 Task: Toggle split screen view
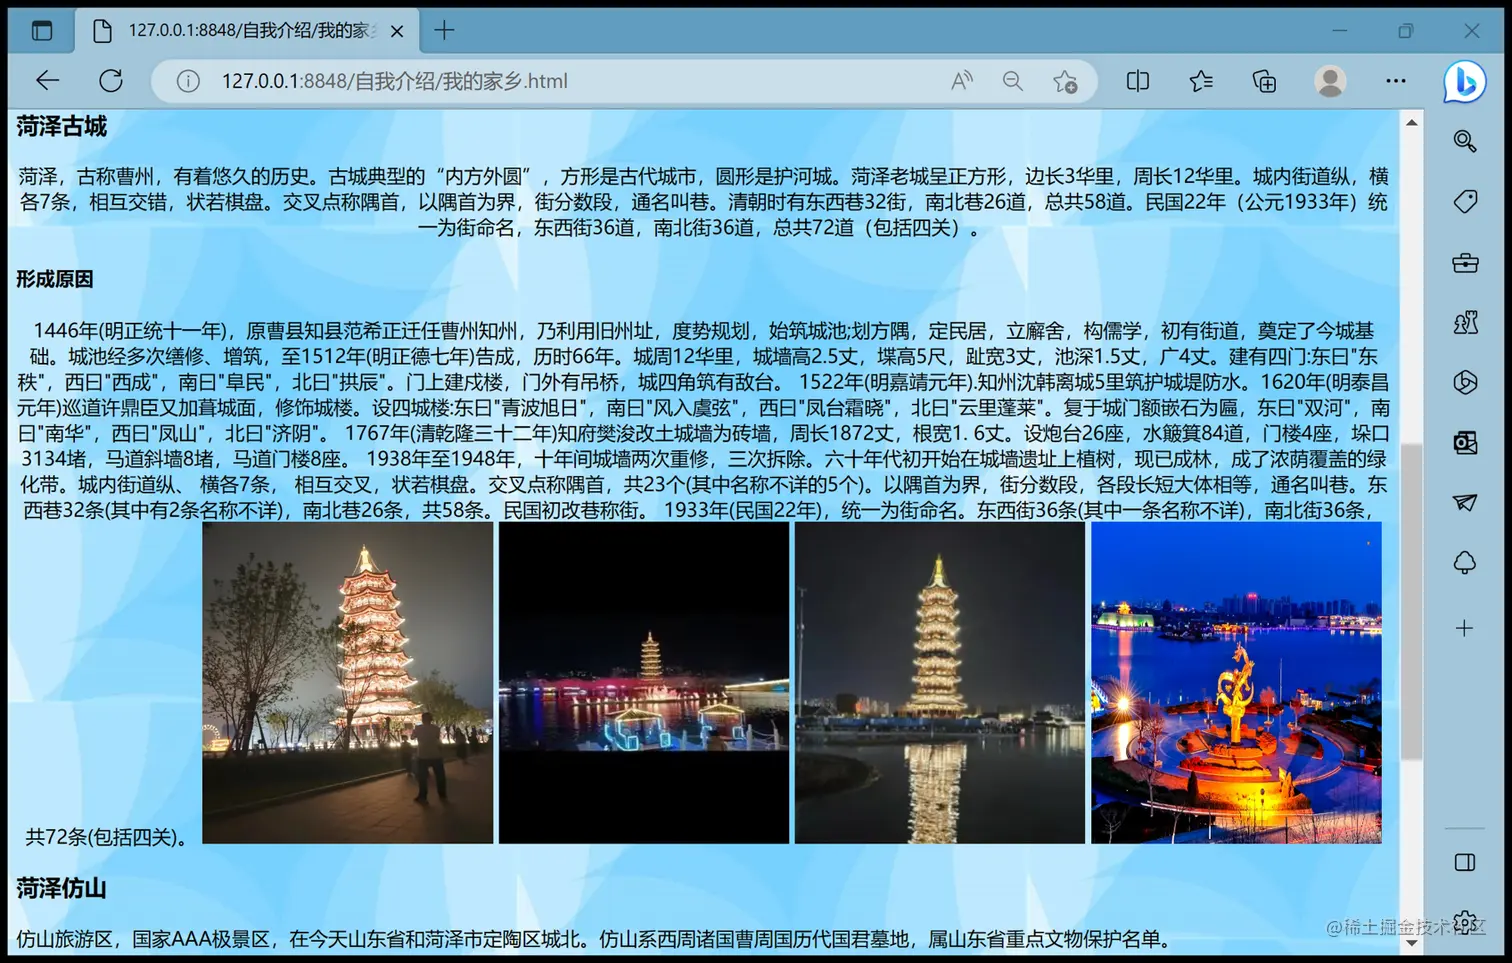1137,81
